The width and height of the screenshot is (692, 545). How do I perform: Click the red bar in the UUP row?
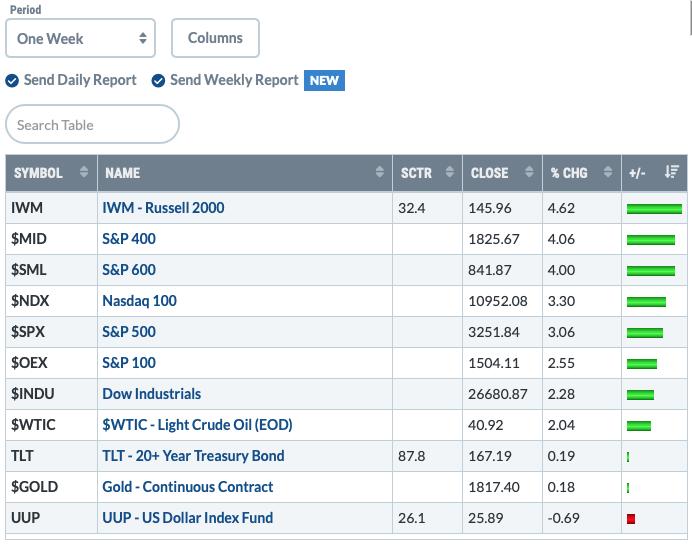coord(631,519)
